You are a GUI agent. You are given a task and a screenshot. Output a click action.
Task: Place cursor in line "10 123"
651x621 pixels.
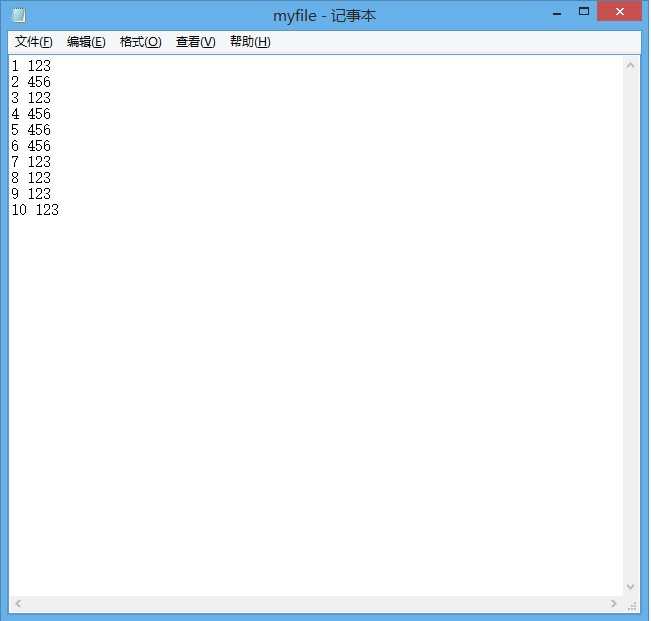35,210
